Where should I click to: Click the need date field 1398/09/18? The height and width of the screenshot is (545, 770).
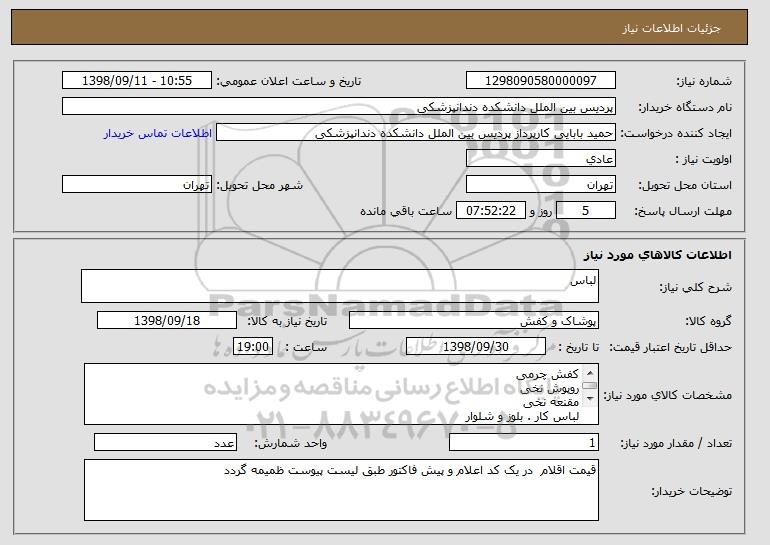[x=167, y=321]
